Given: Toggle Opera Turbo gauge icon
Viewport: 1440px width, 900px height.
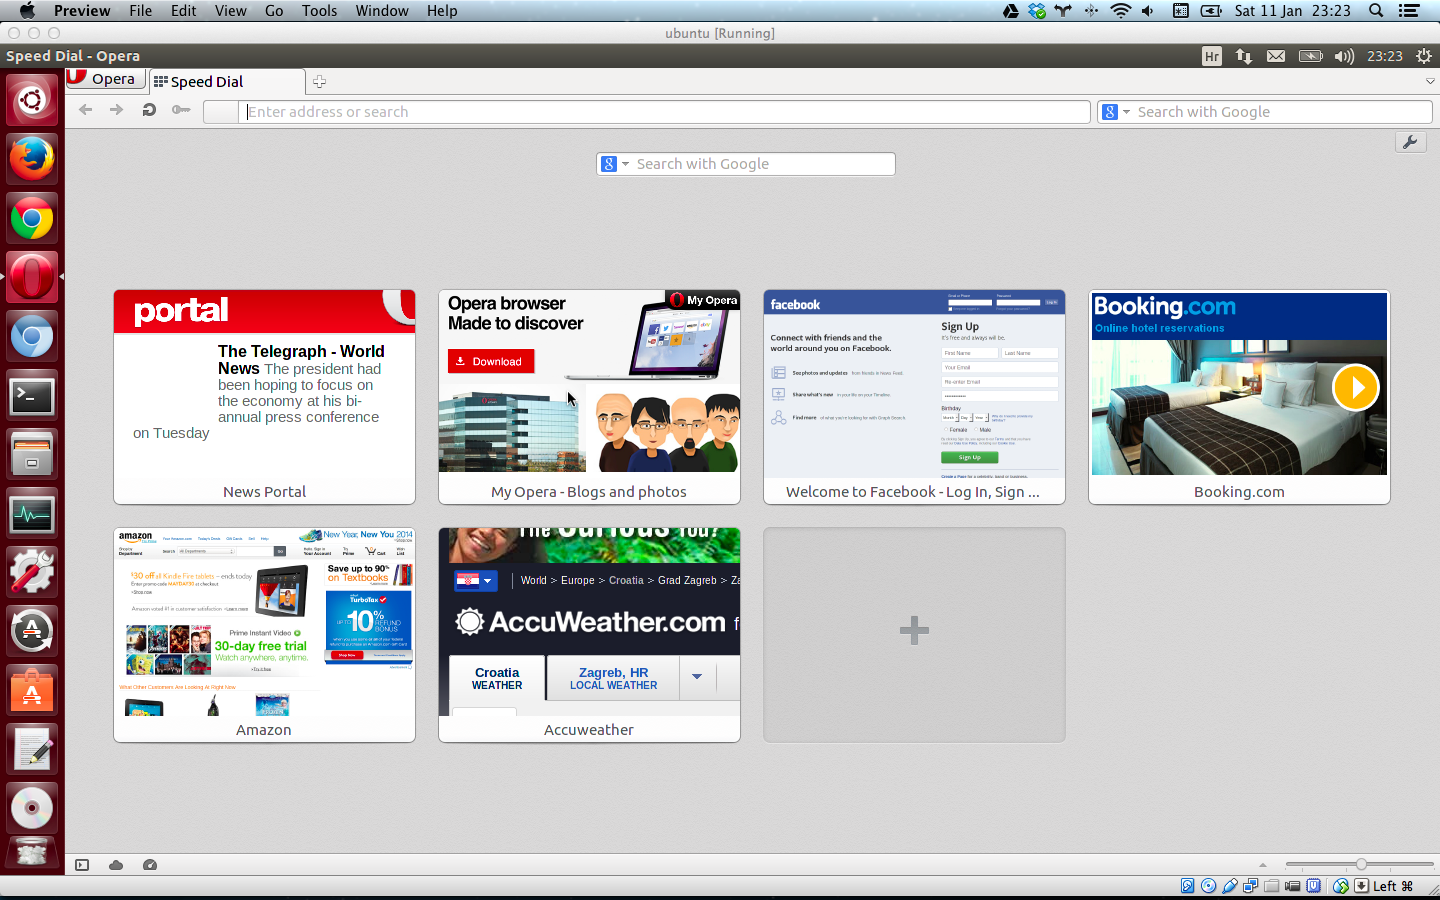Looking at the screenshot, I should pos(150,865).
